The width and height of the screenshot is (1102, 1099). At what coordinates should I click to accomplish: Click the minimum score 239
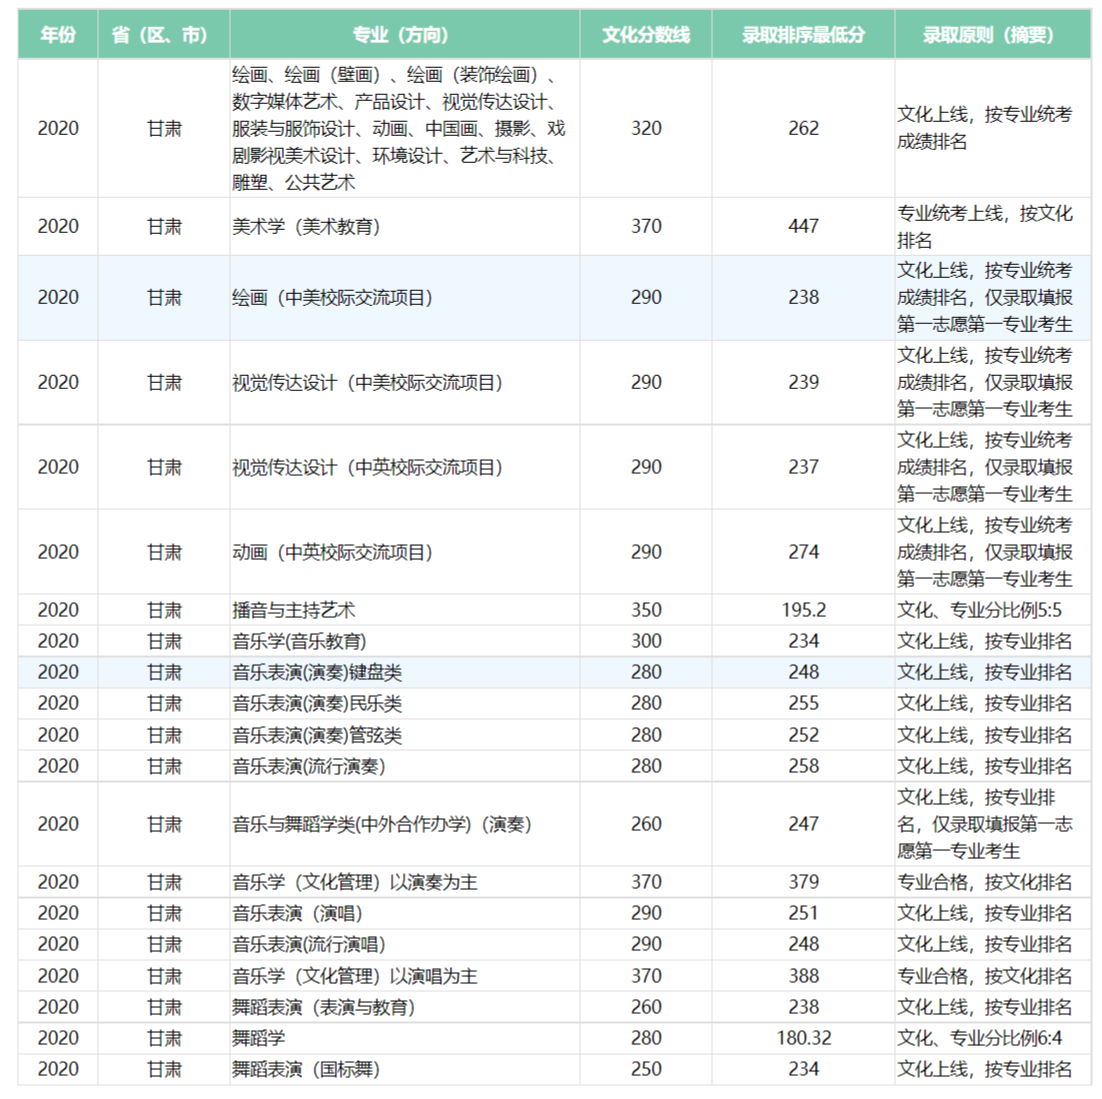click(x=803, y=382)
